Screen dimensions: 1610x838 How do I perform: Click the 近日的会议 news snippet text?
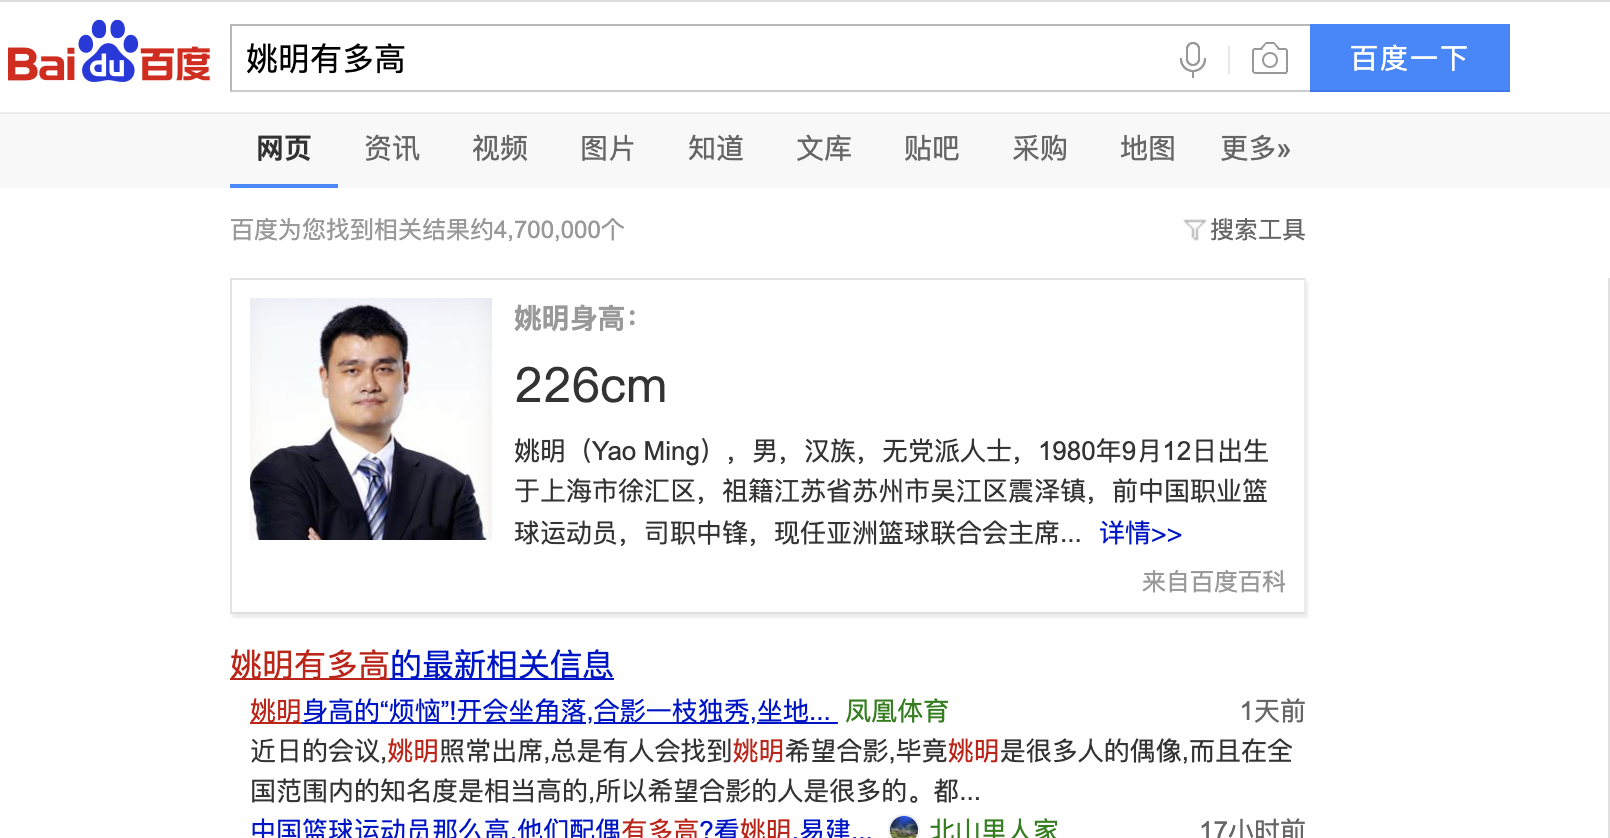[771, 771]
